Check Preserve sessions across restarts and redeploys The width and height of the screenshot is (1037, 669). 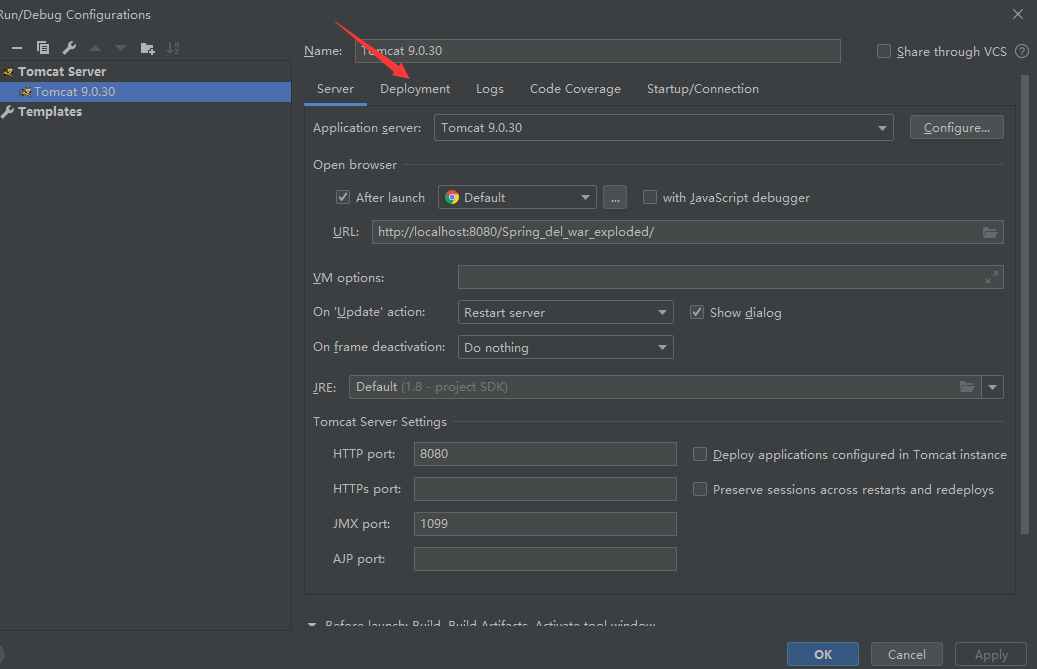700,489
